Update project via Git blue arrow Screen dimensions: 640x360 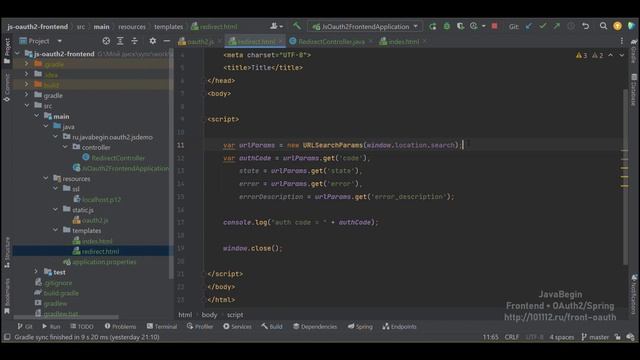point(529,27)
